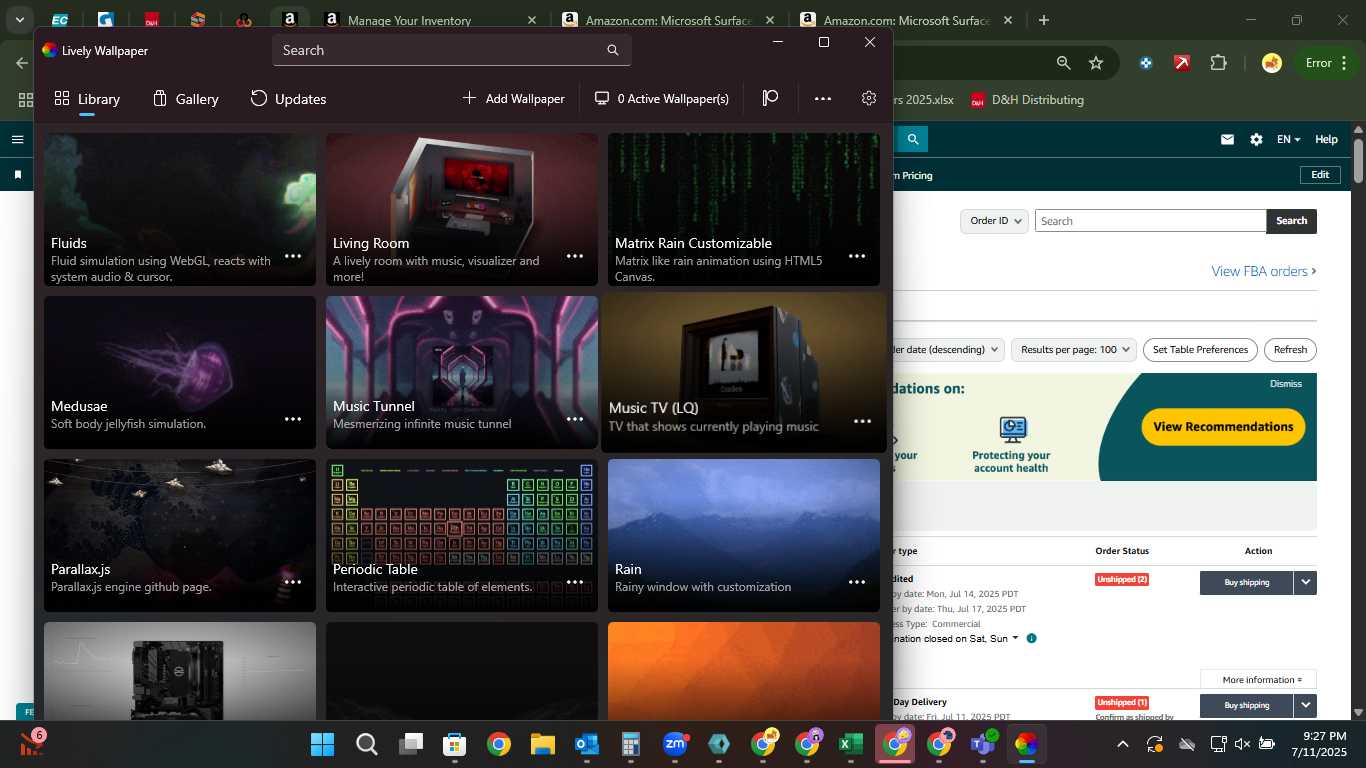
Task: Click the flag icon in Lively's top bar
Action: [x=770, y=98]
